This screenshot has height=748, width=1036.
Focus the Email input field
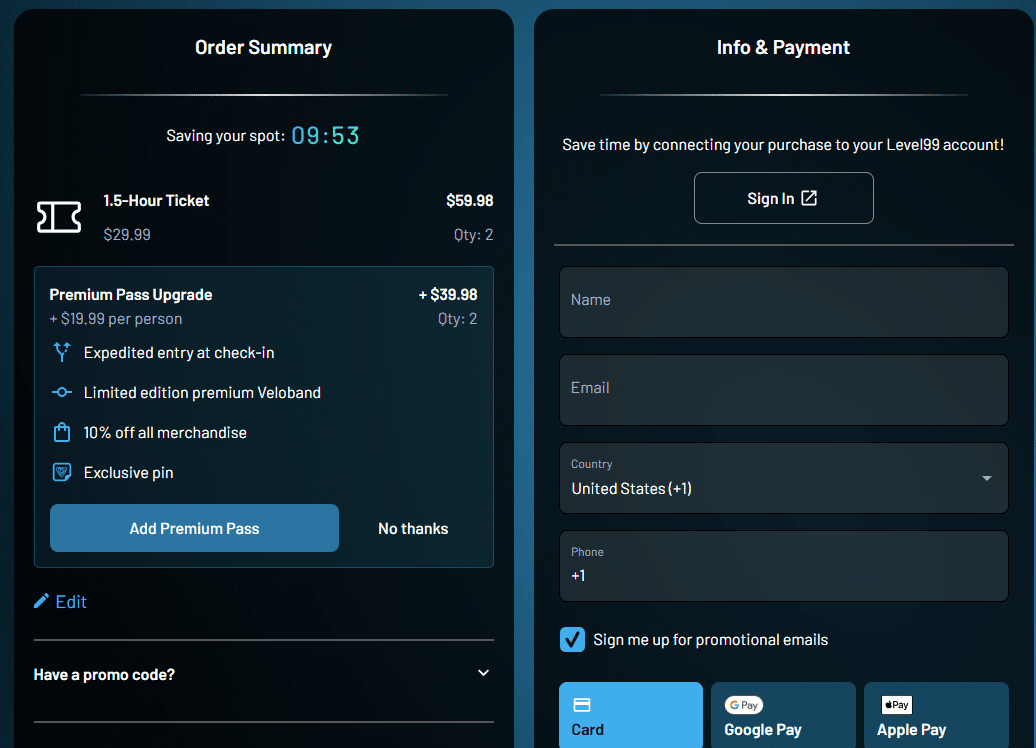784,390
